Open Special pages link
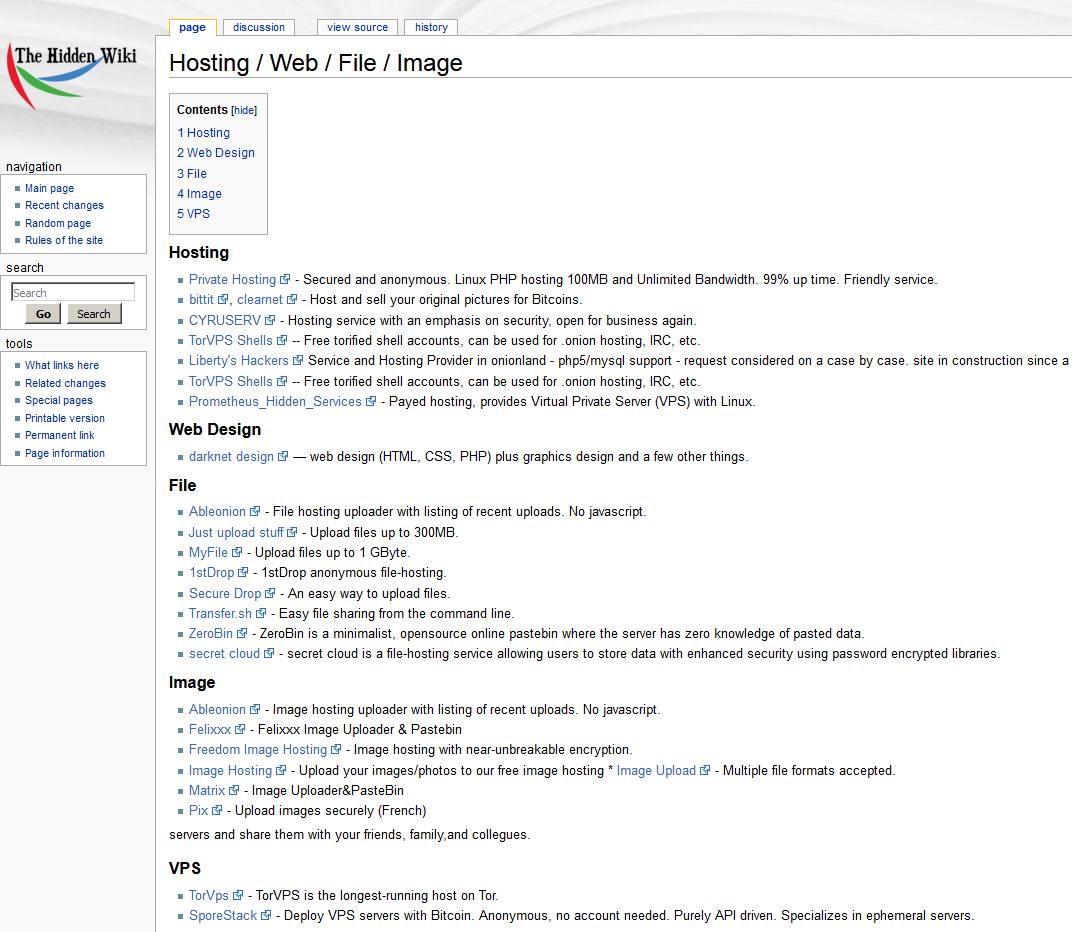1072x932 pixels. click(59, 400)
